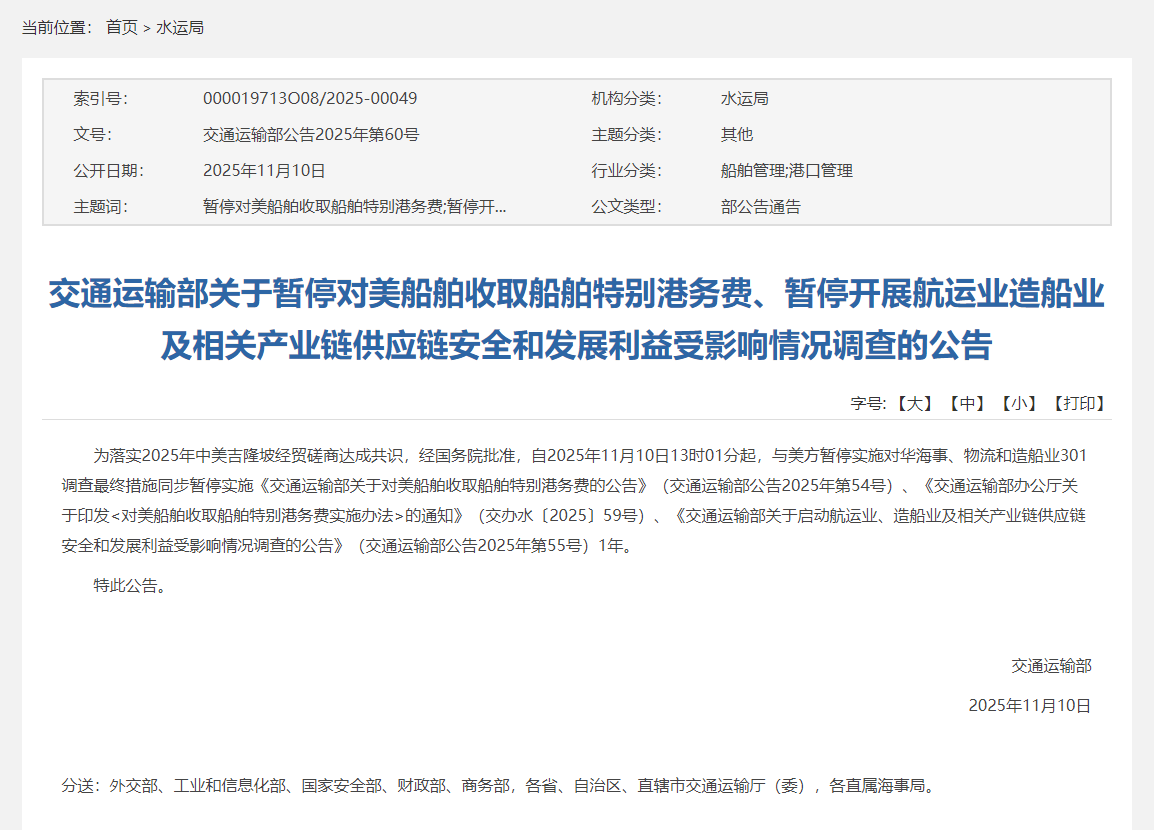1154x830 pixels.
Task: Open the 水运局 section link
Action: tap(178, 28)
